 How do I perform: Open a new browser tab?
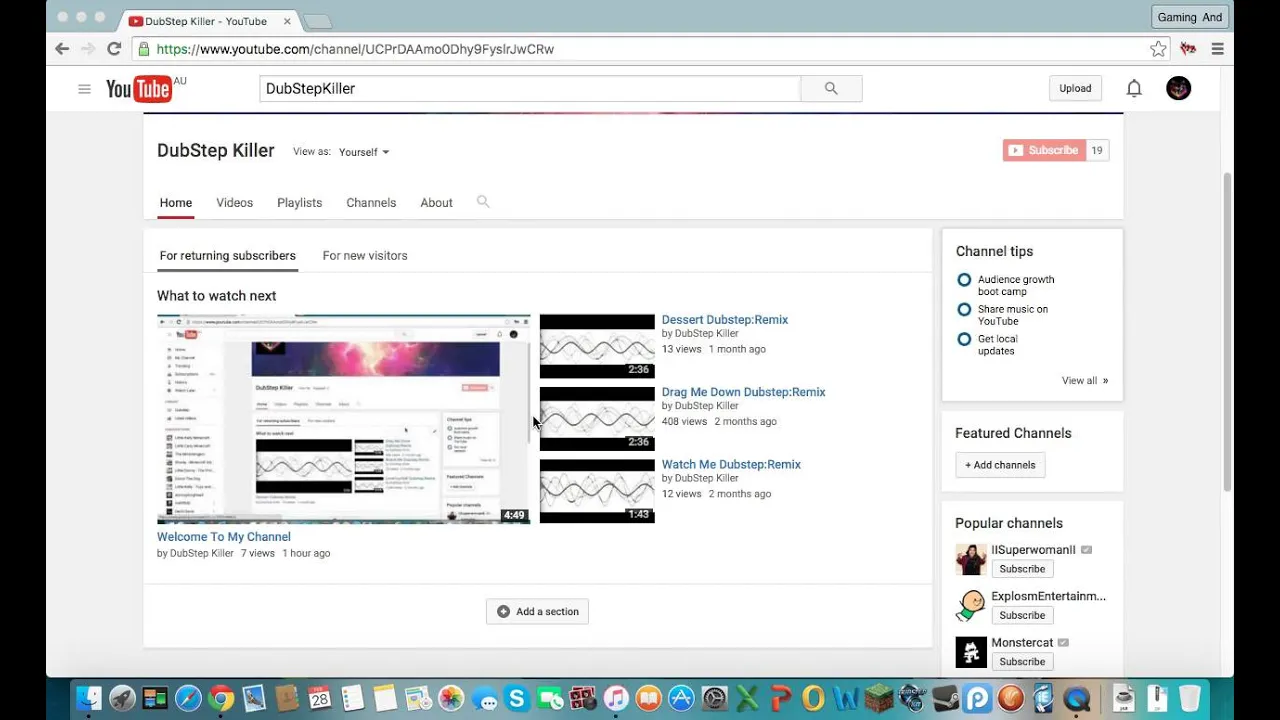317,21
